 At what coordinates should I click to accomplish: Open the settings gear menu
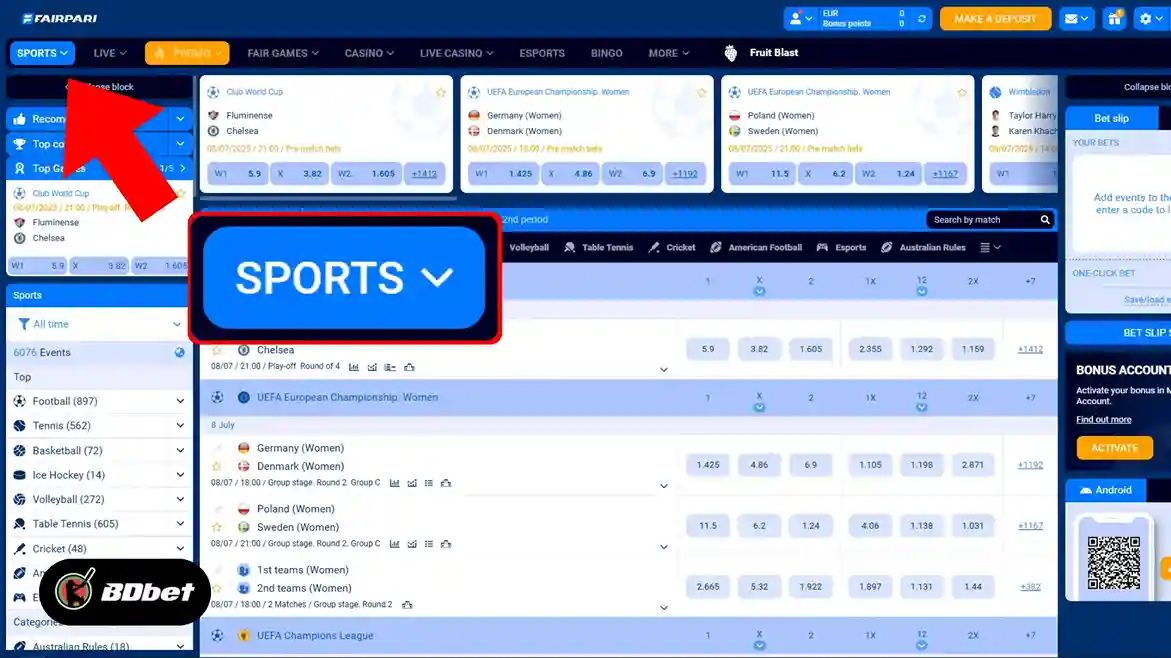1152,19
